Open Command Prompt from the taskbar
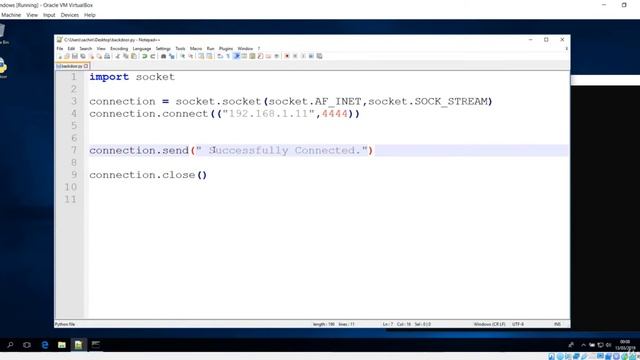The height and width of the screenshot is (360, 640). 96,345
